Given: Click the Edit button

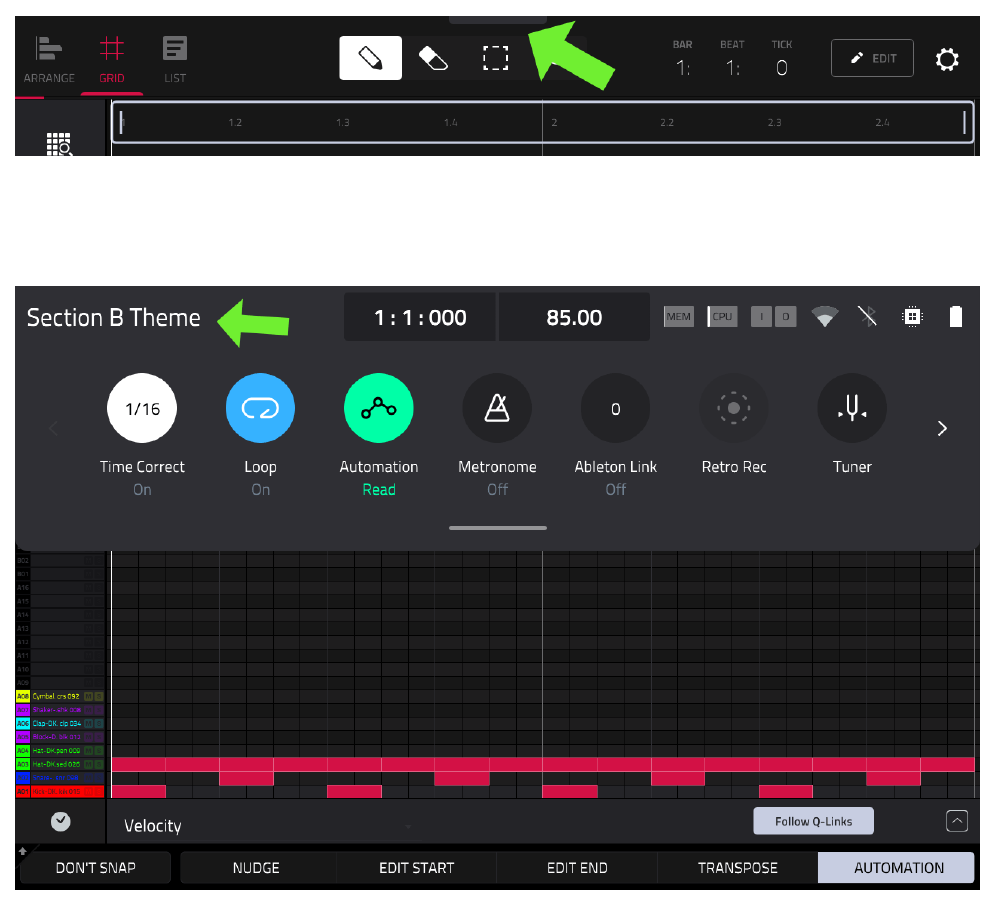Looking at the screenshot, I should coord(872,58).
